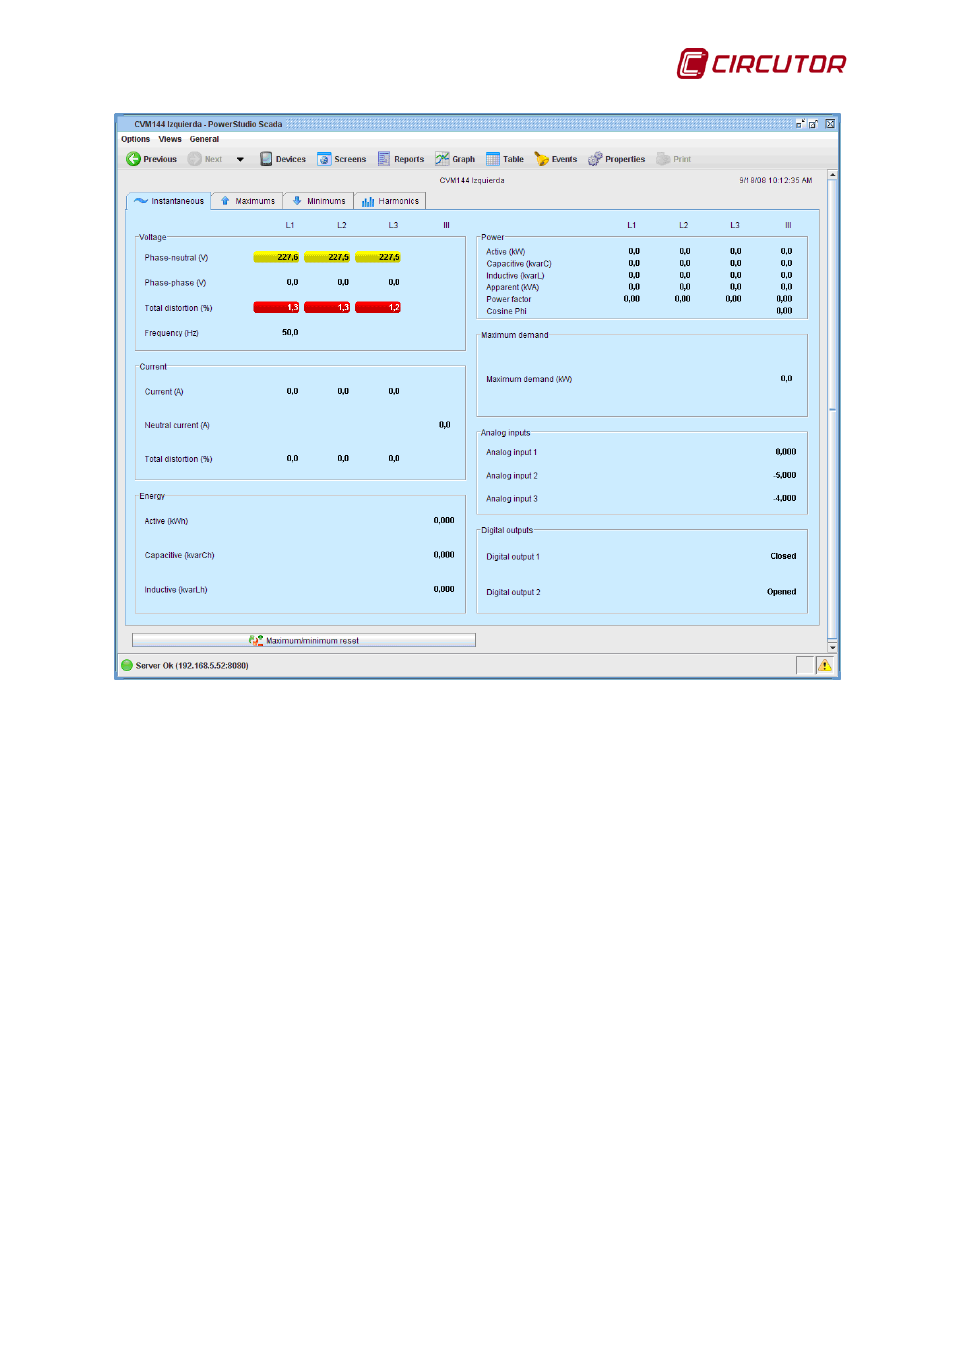Click the empty status box beside warning icon

(x=805, y=665)
